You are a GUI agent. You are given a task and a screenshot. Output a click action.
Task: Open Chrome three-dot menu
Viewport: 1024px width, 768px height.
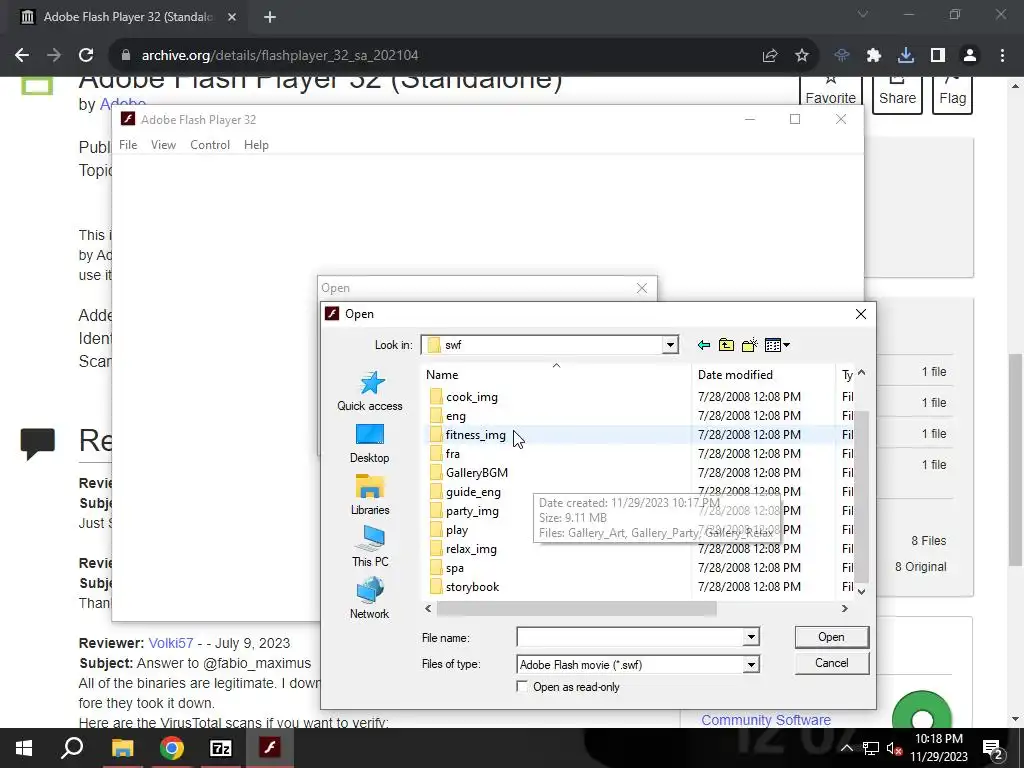(x=1002, y=56)
